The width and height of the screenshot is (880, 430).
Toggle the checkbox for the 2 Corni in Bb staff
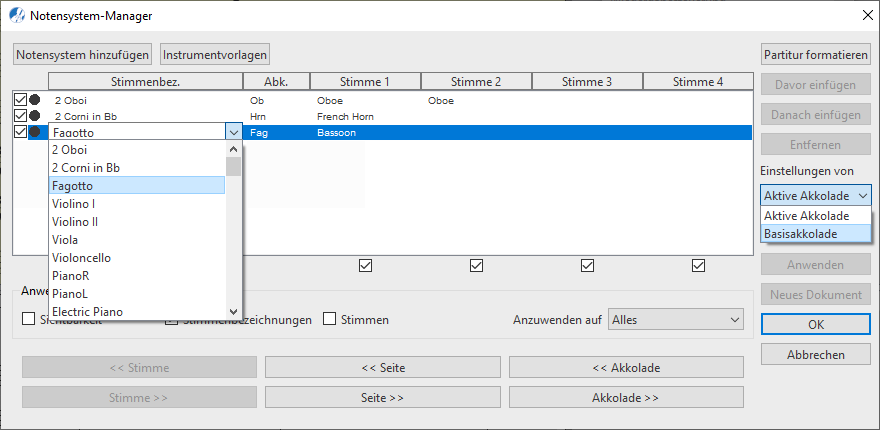[20, 116]
